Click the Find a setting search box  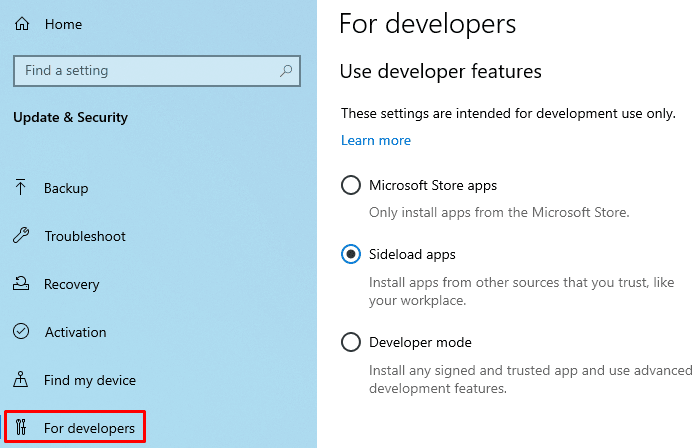click(145, 71)
